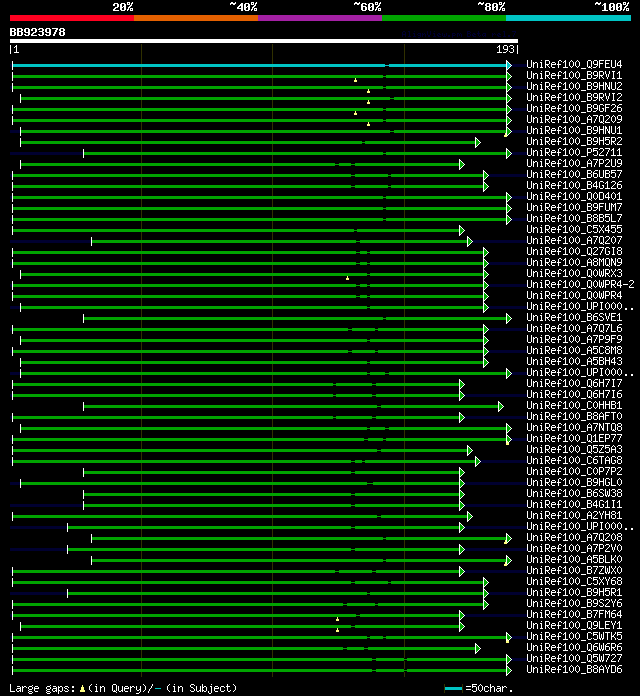Click the purple ~60% identity legend bar

tap(320, 18)
